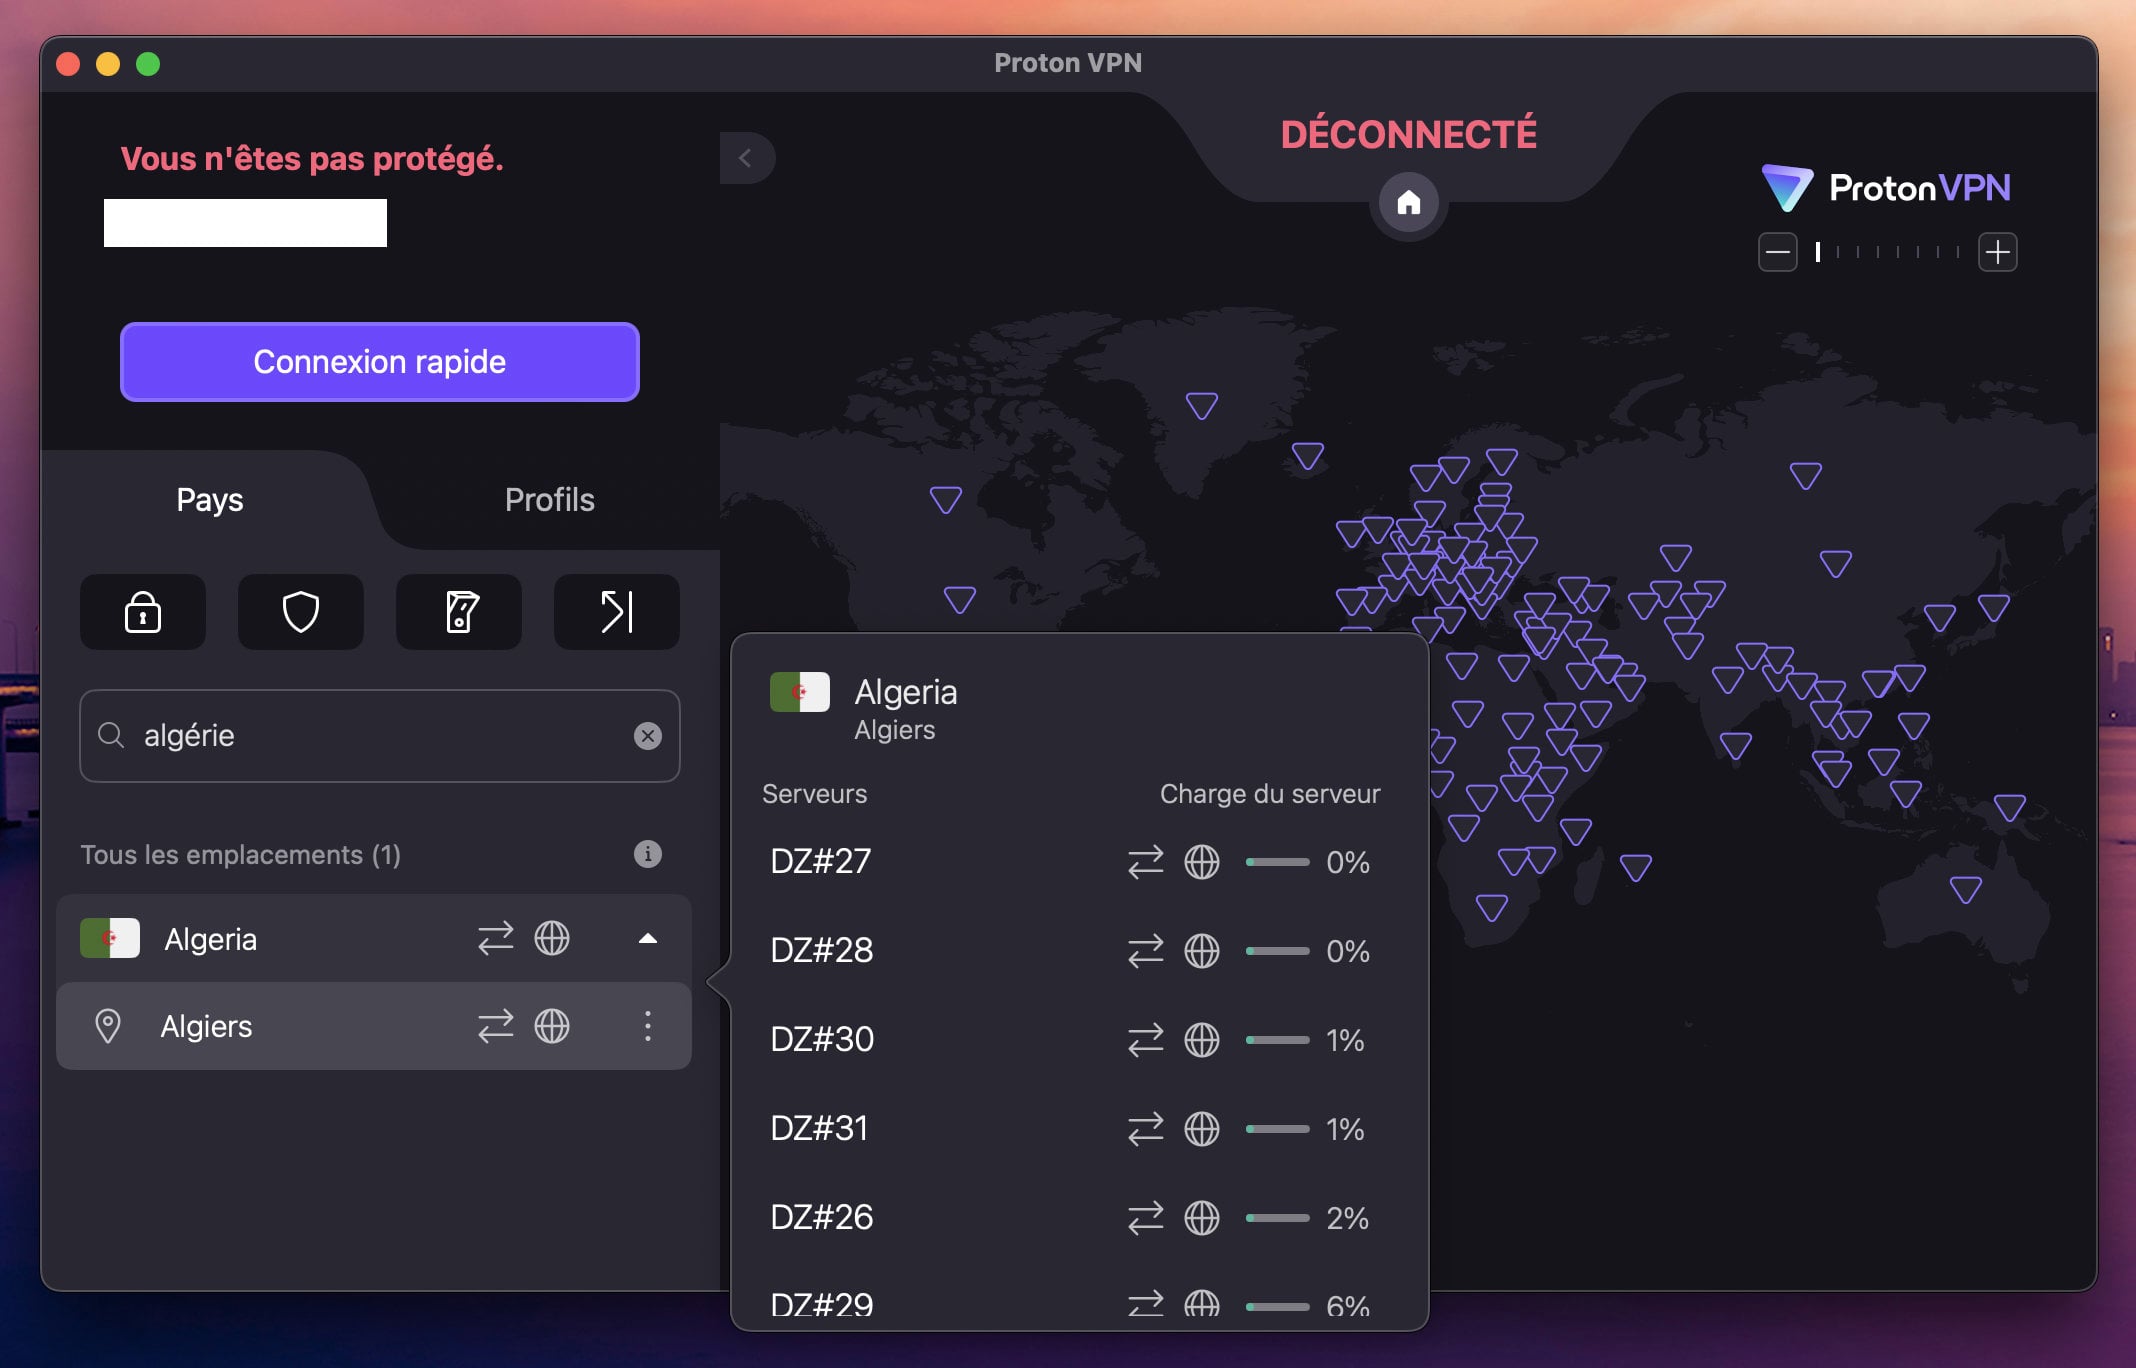
Task: Click the algérie search field
Action: tap(380, 736)
